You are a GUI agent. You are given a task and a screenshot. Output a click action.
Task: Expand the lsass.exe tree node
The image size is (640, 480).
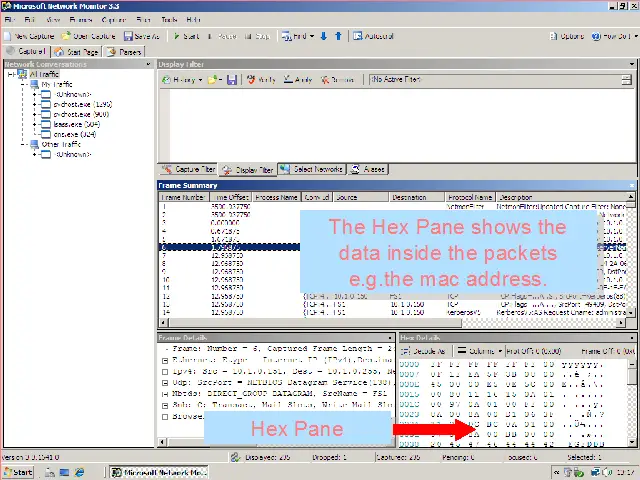[35, 124]
